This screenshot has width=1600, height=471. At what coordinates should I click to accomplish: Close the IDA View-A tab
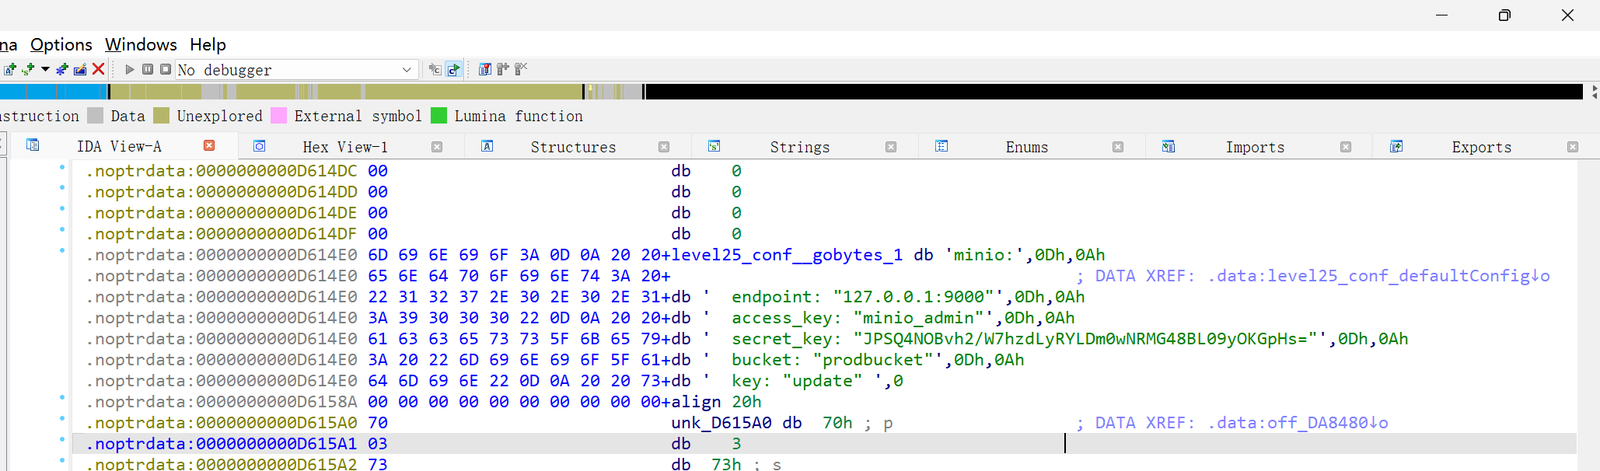pos(209,146)
